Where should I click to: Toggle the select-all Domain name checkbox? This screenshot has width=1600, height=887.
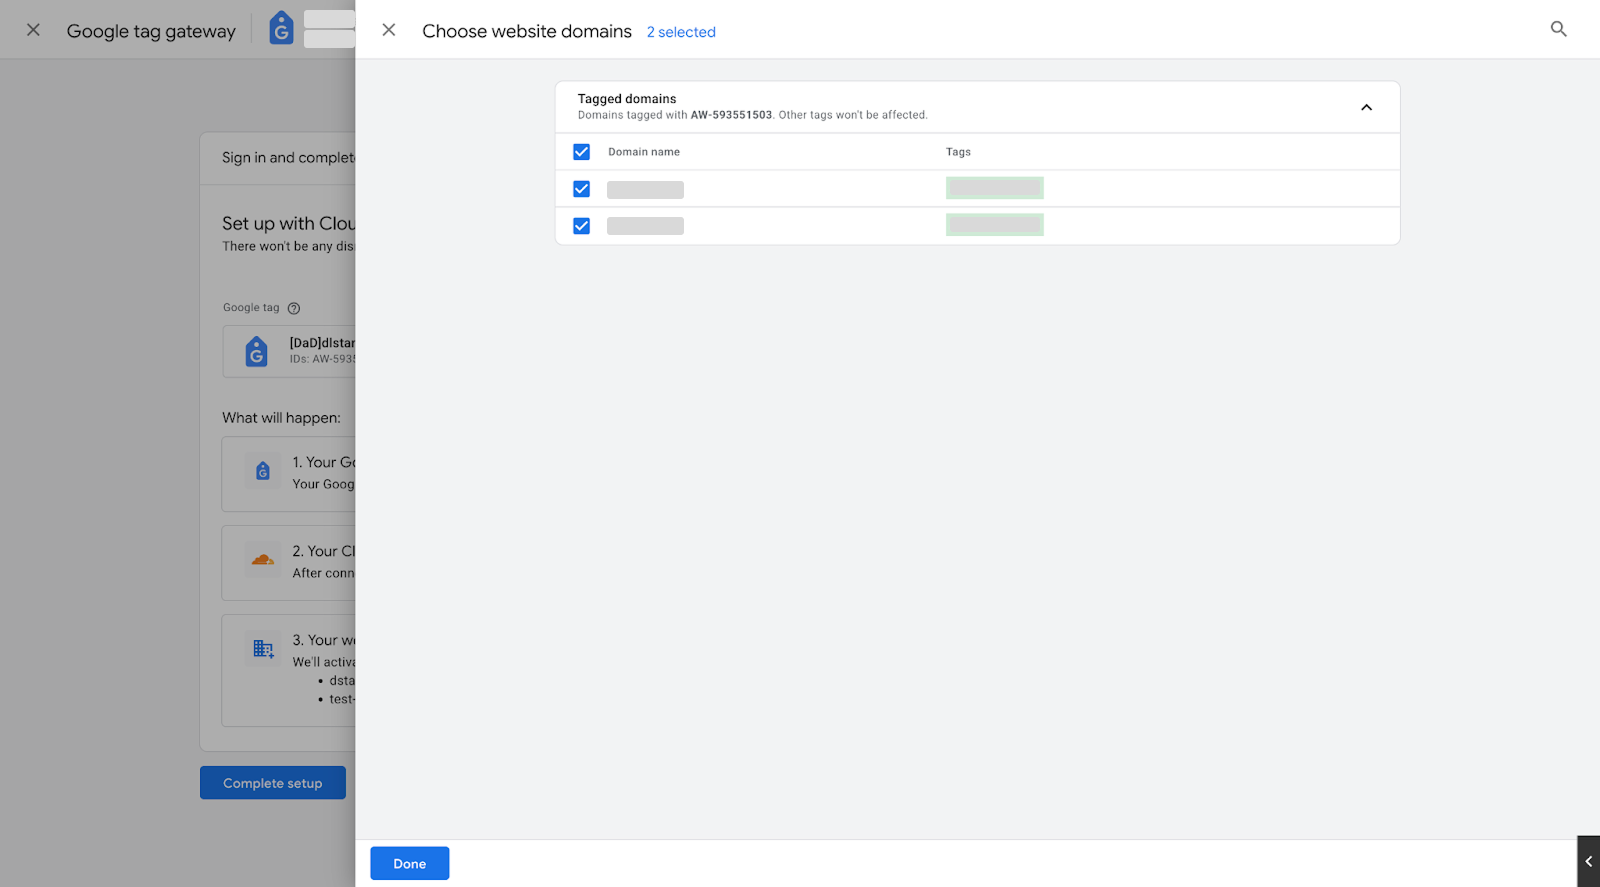tap(581, 152)
